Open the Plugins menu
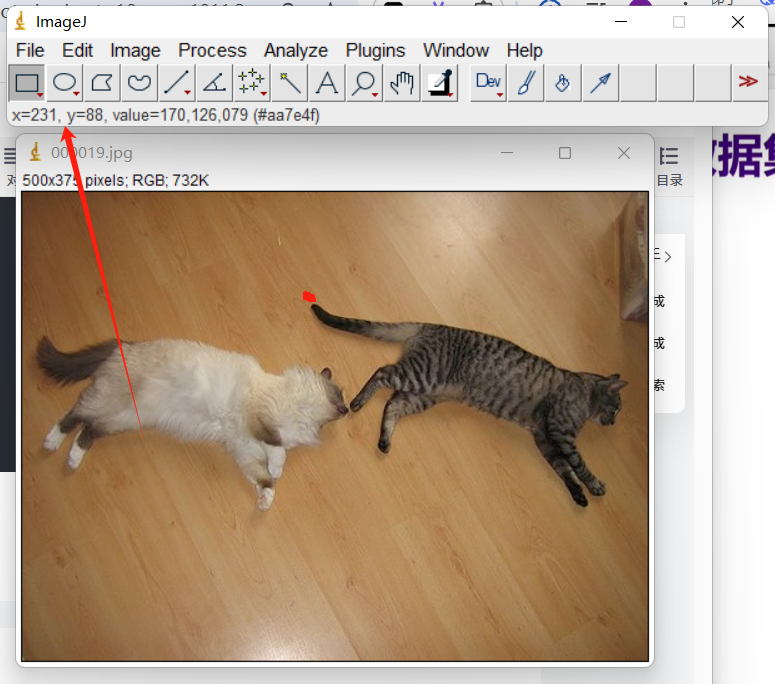Screen dimensions: 775x684 point(375,50)
